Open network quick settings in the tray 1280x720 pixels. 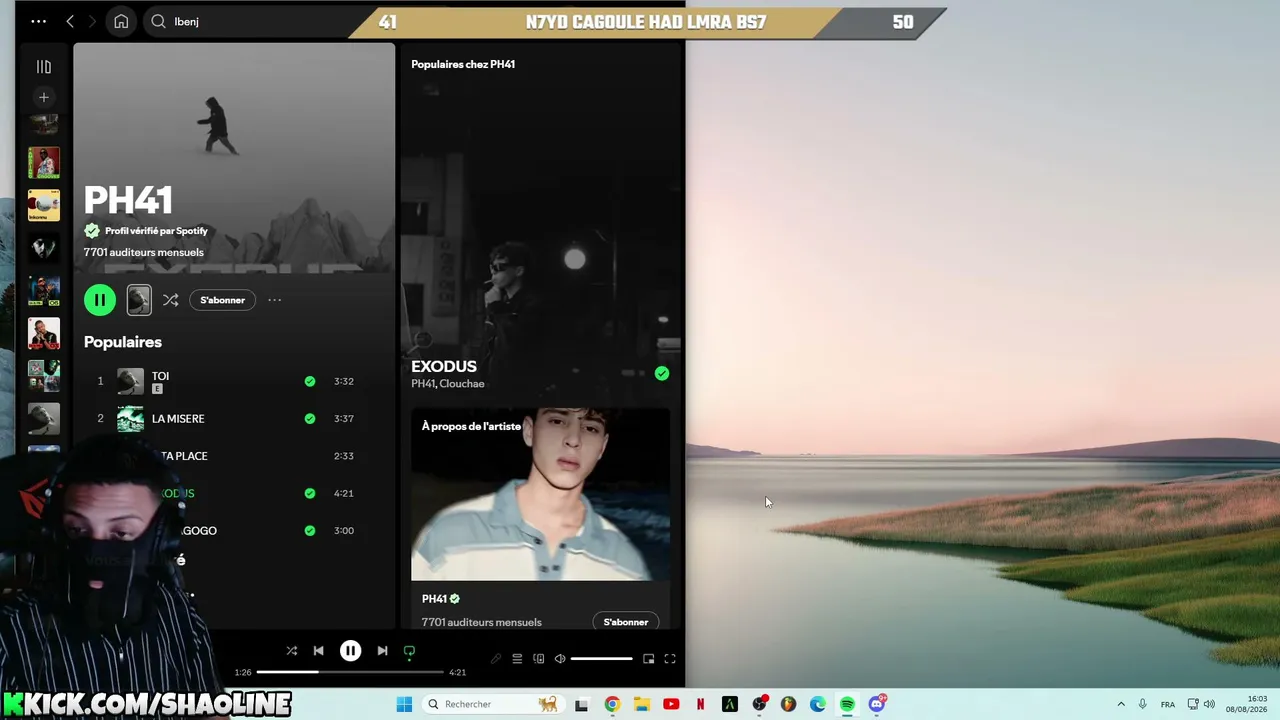pyautogui.click(x=1193, y=704)
